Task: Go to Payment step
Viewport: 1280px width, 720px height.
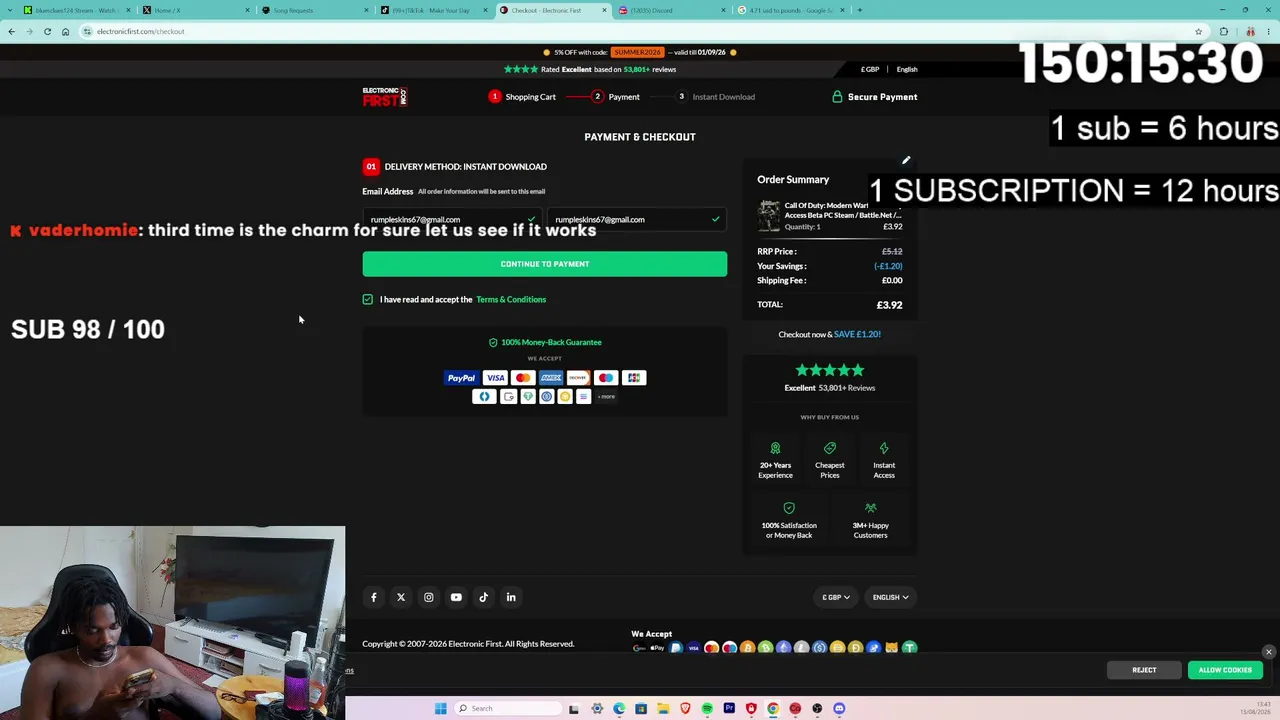Action: [615, 97]
